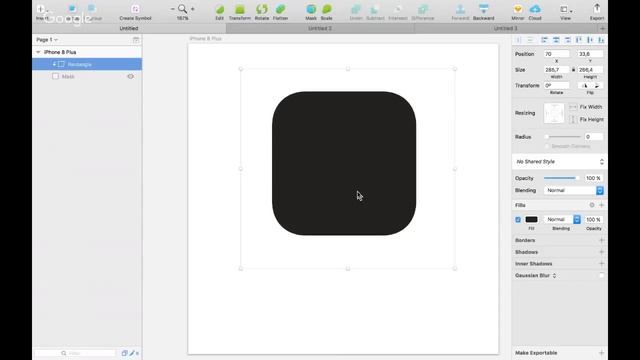Align selected layer to left edge
This screenshot has width=640, height=360.
point(544,40)
